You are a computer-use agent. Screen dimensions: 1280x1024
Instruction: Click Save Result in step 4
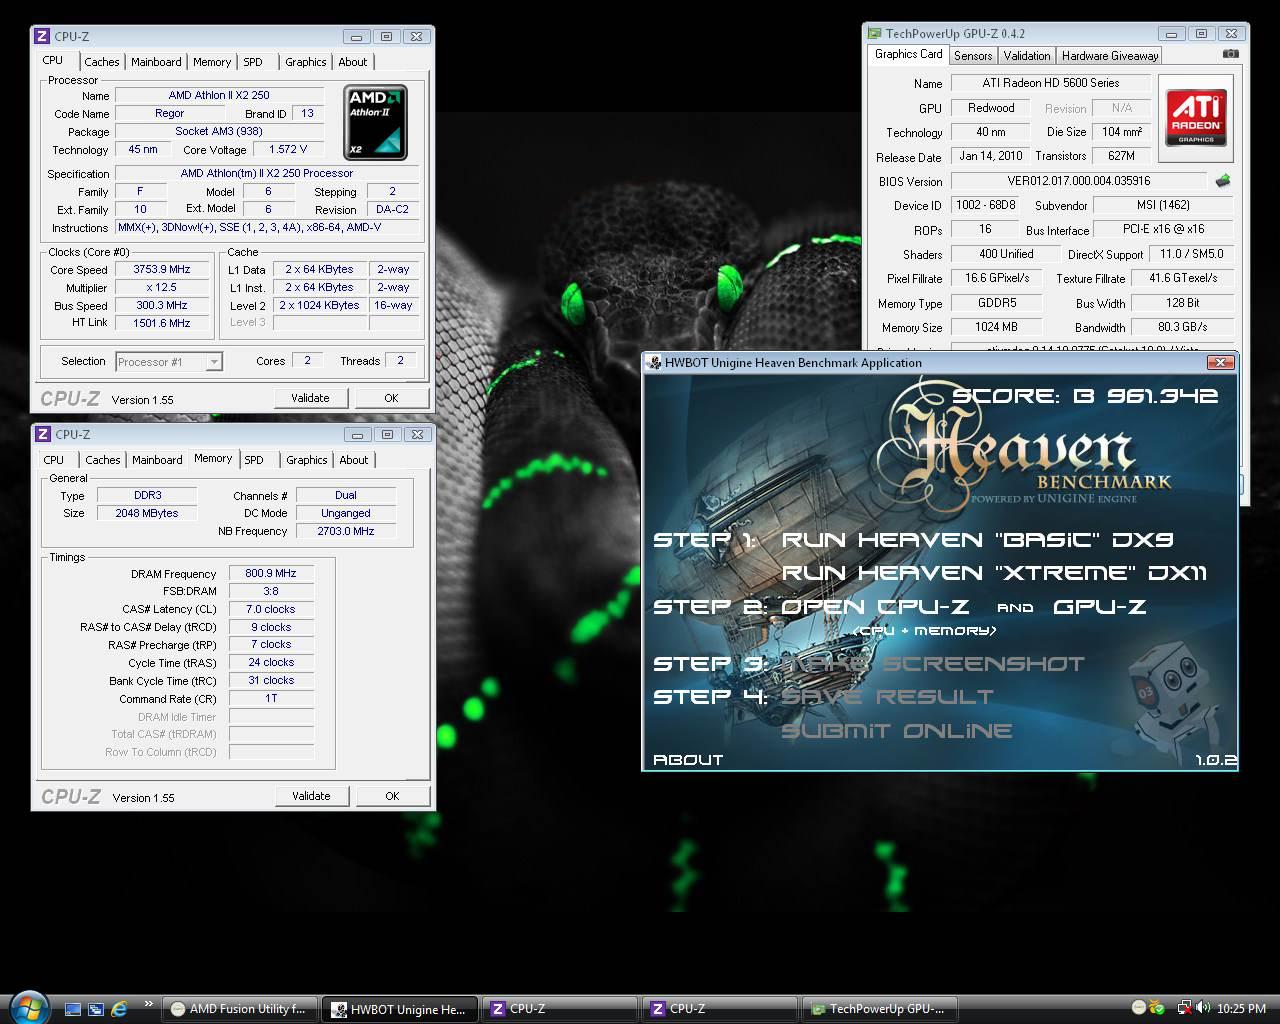tap(888, 697)
